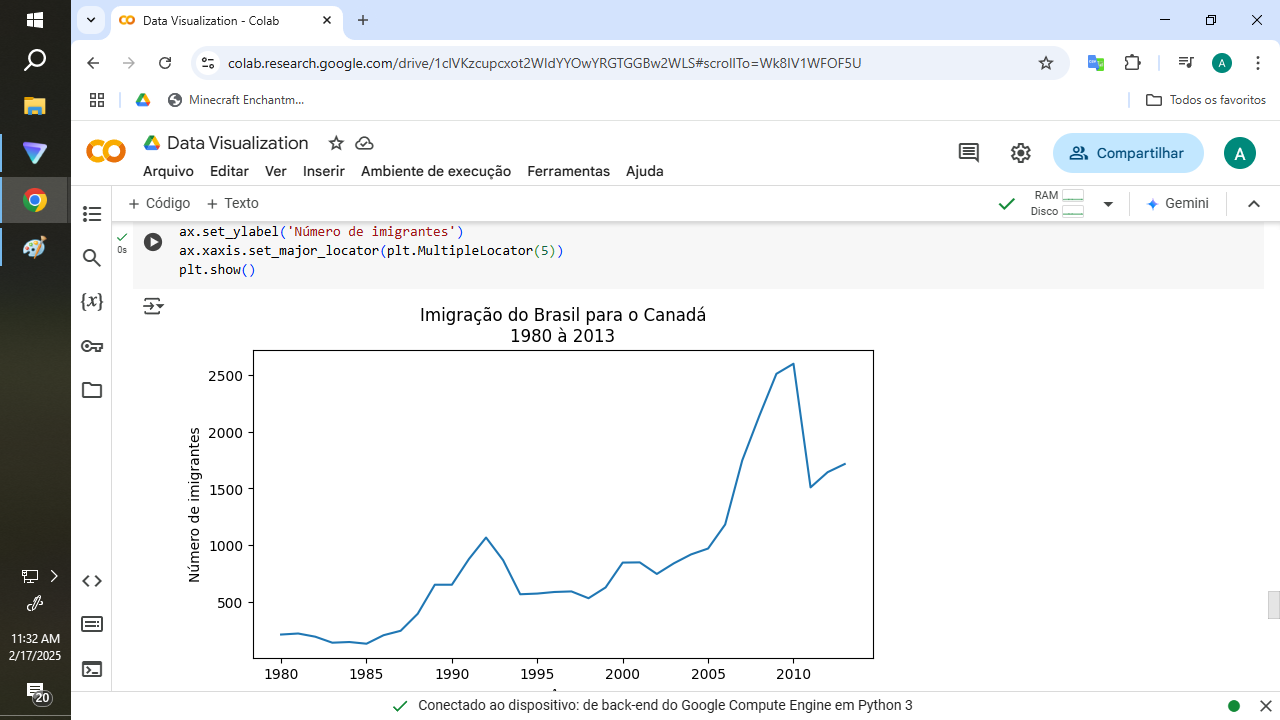Add a new Texto cell
The width and height of the screenshot is (1280, 720).
232,203
